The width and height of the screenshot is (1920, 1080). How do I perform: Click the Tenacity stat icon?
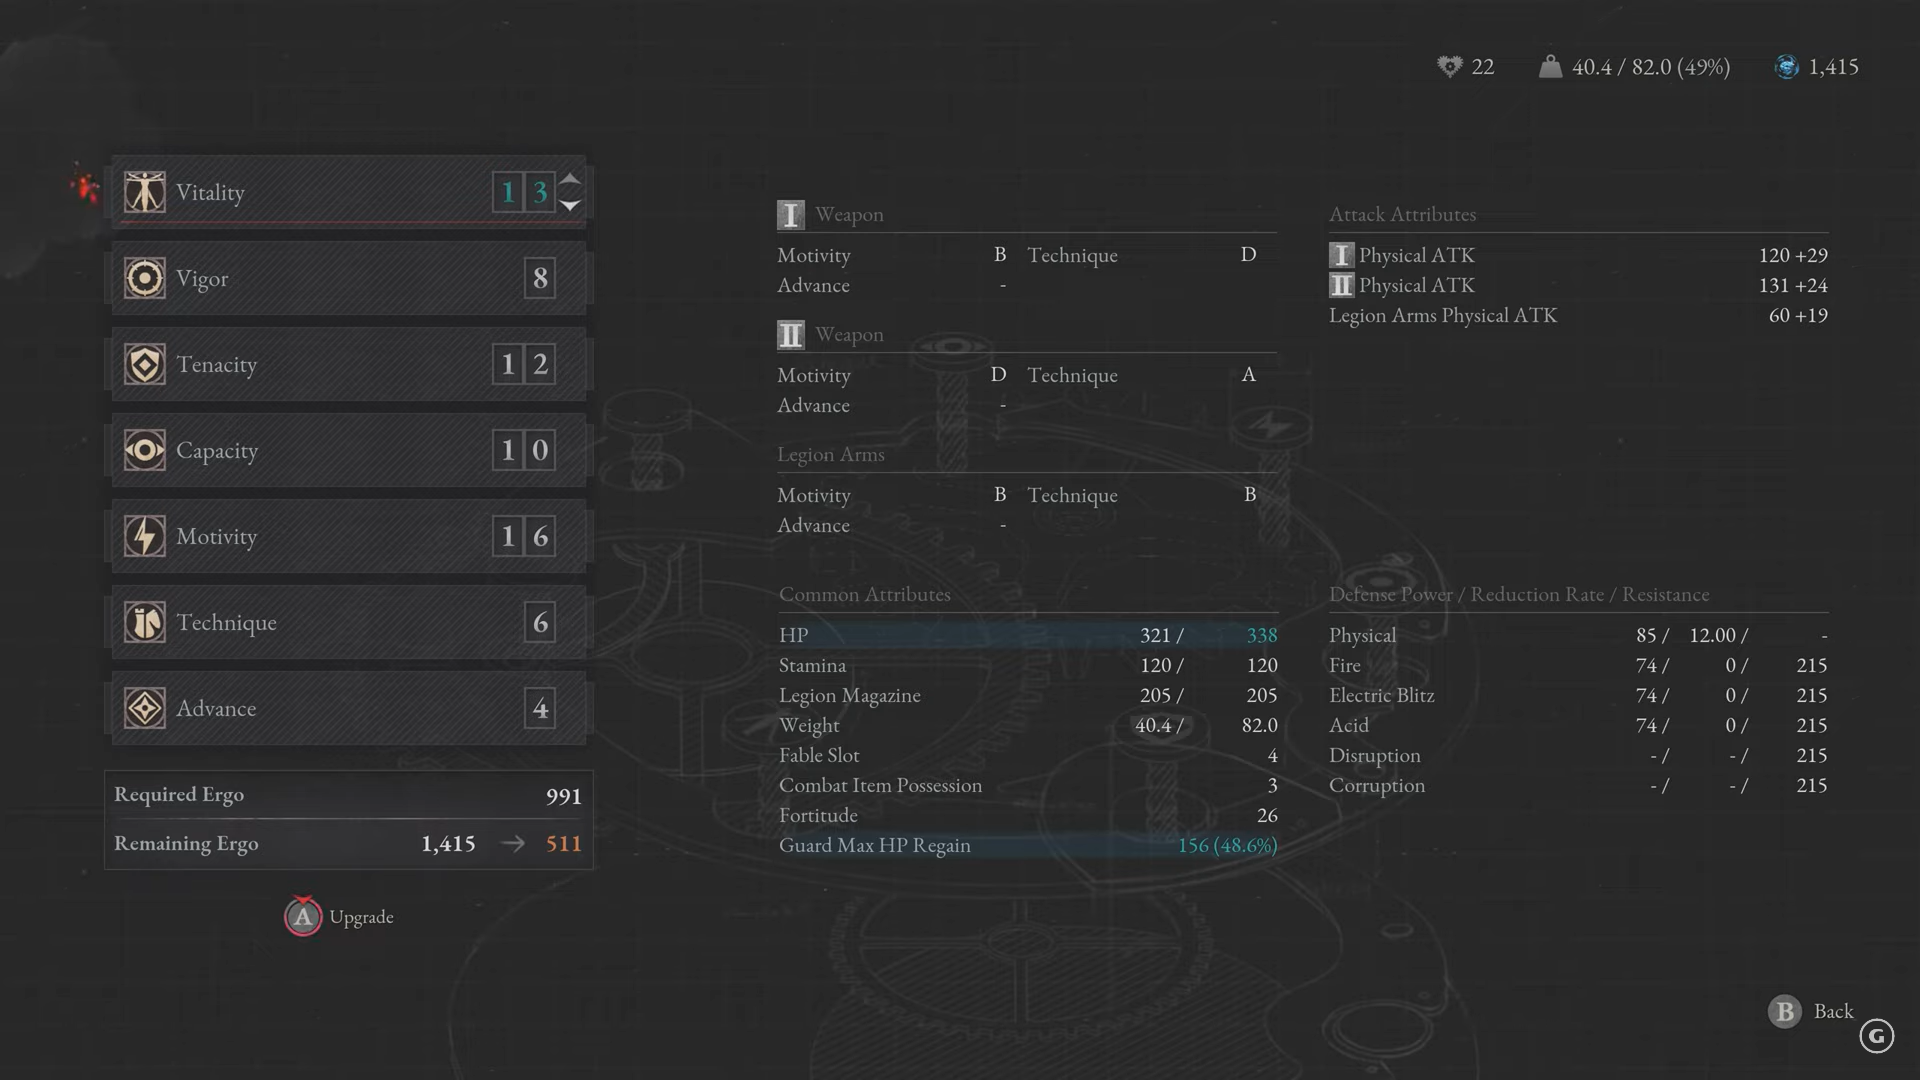click(x=145, y=364)
